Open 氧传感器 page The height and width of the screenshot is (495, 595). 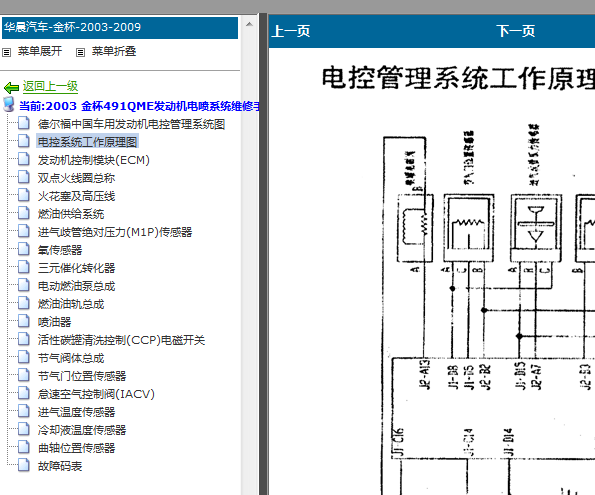[60, 250]
